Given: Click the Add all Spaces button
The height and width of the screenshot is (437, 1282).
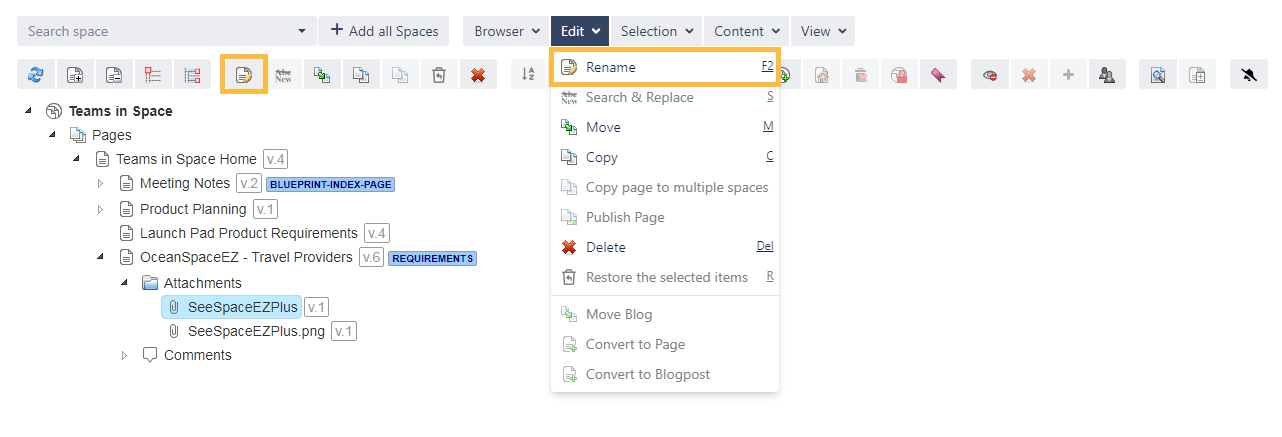Looking at the screenshot, I should 384,31.
